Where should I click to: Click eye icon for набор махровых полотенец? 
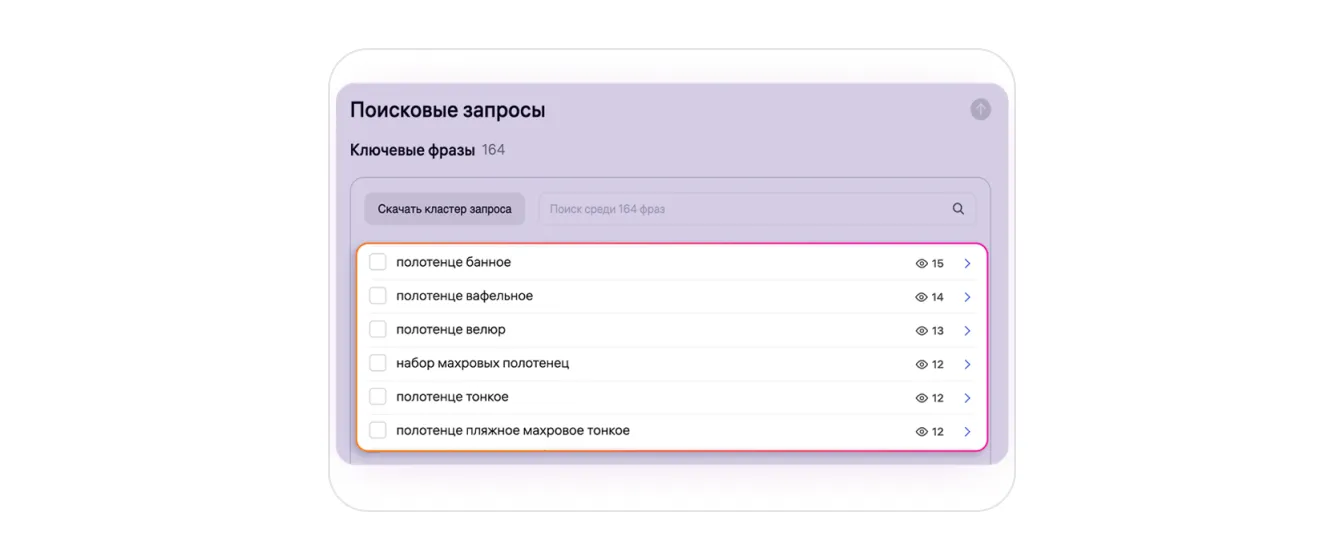[x=922, y=365]
